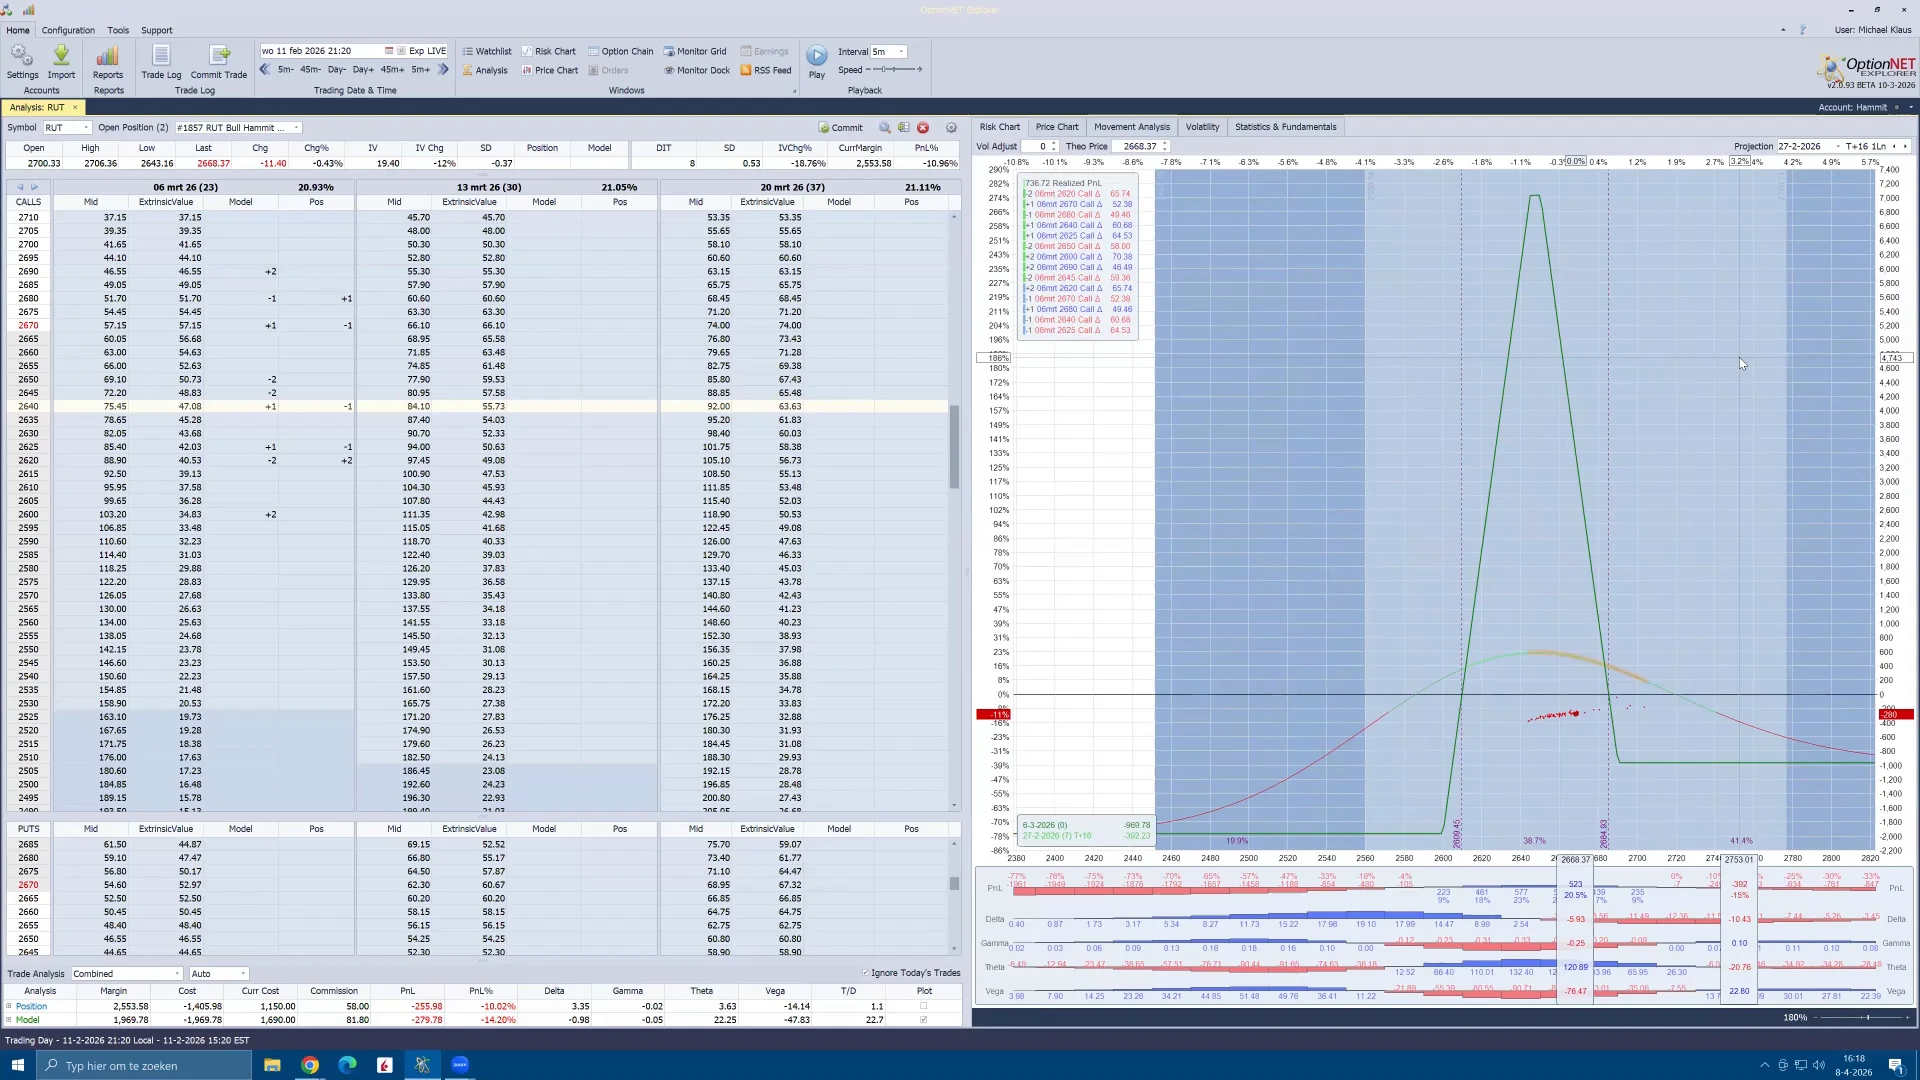Adjust the playback Speed slider
The height and width of the screenshot is (1080, 1920).
click(894, 70)
